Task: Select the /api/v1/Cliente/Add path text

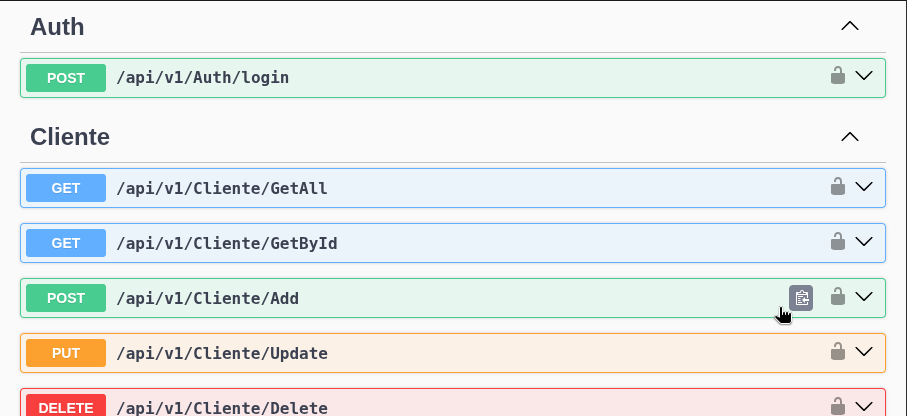Action: 208,298
